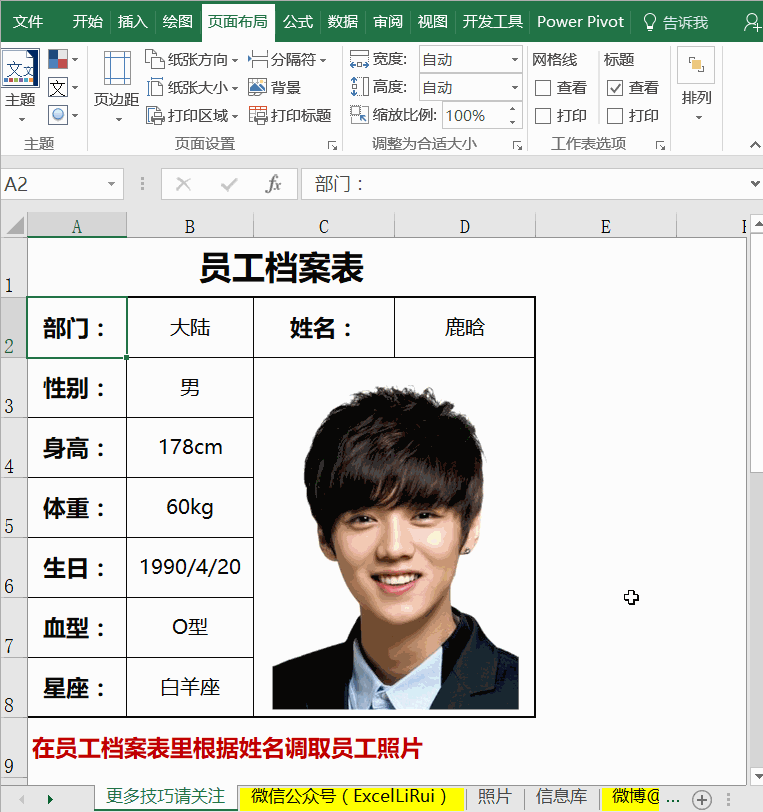Screen dimensions: 763x812
Task: Open 工作表选项 dialog launcher
Action: coord(660,146)
